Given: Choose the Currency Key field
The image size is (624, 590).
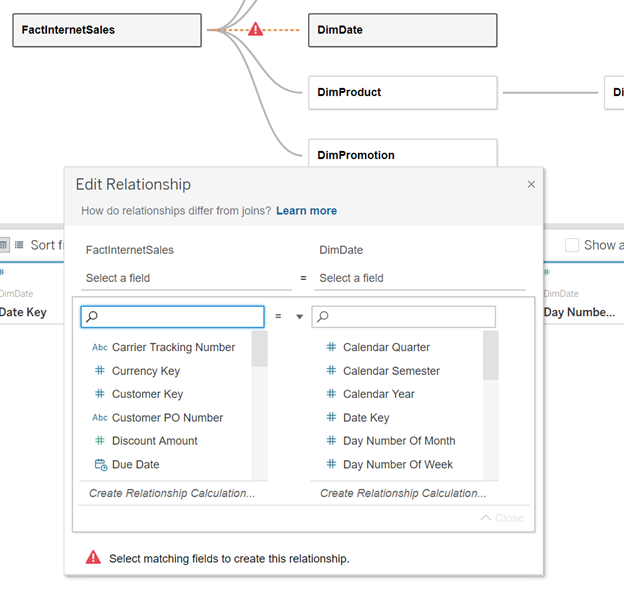Looking at the screenshot, I should click(x=147, y=371).
